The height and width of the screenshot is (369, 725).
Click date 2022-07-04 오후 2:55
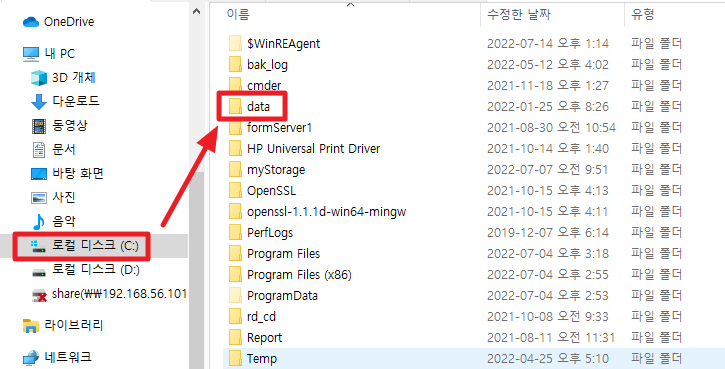(x=547, y=275)
